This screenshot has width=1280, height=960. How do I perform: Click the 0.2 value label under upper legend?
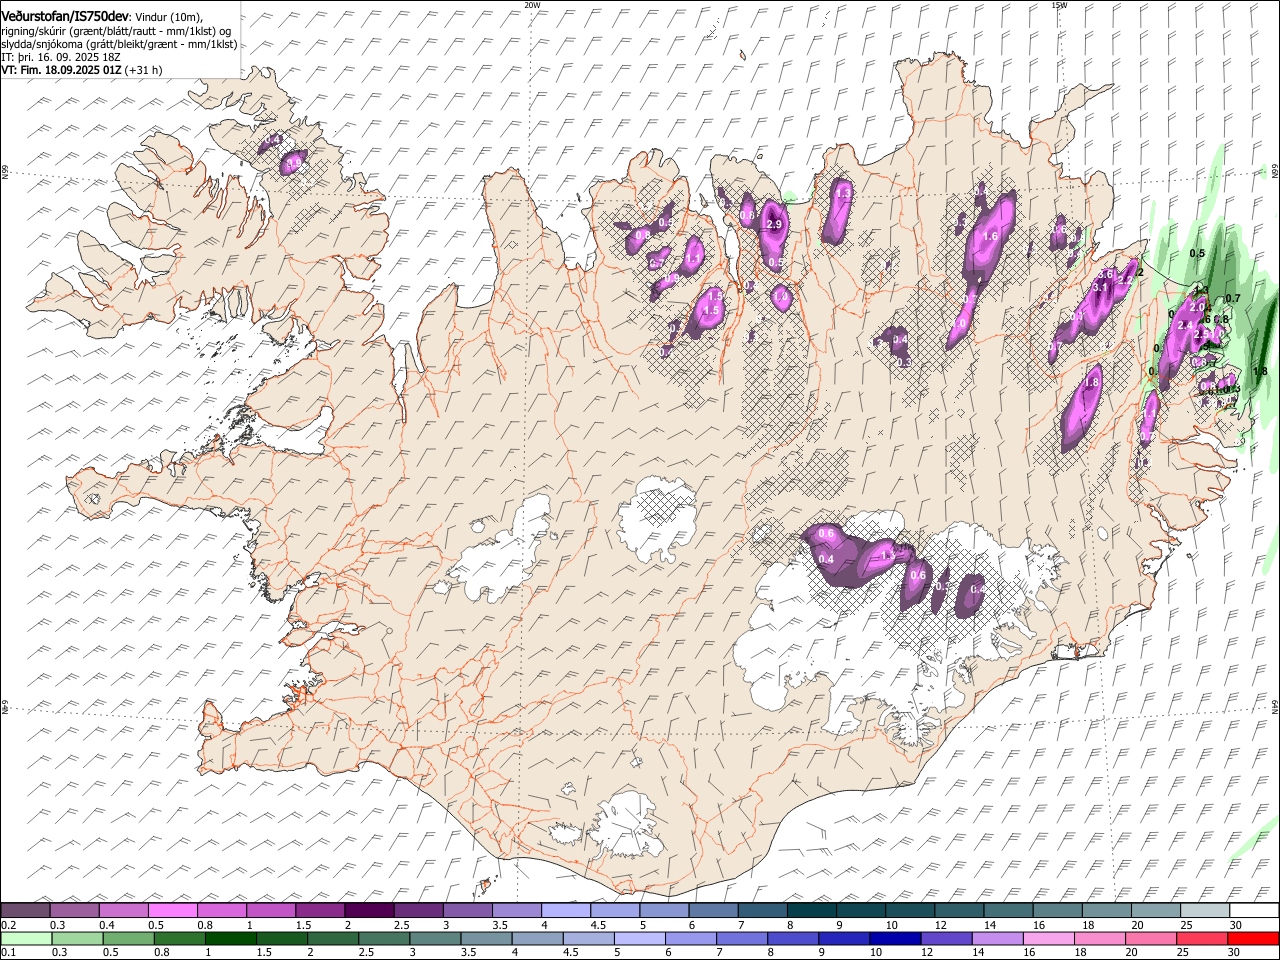coord(8,924)
